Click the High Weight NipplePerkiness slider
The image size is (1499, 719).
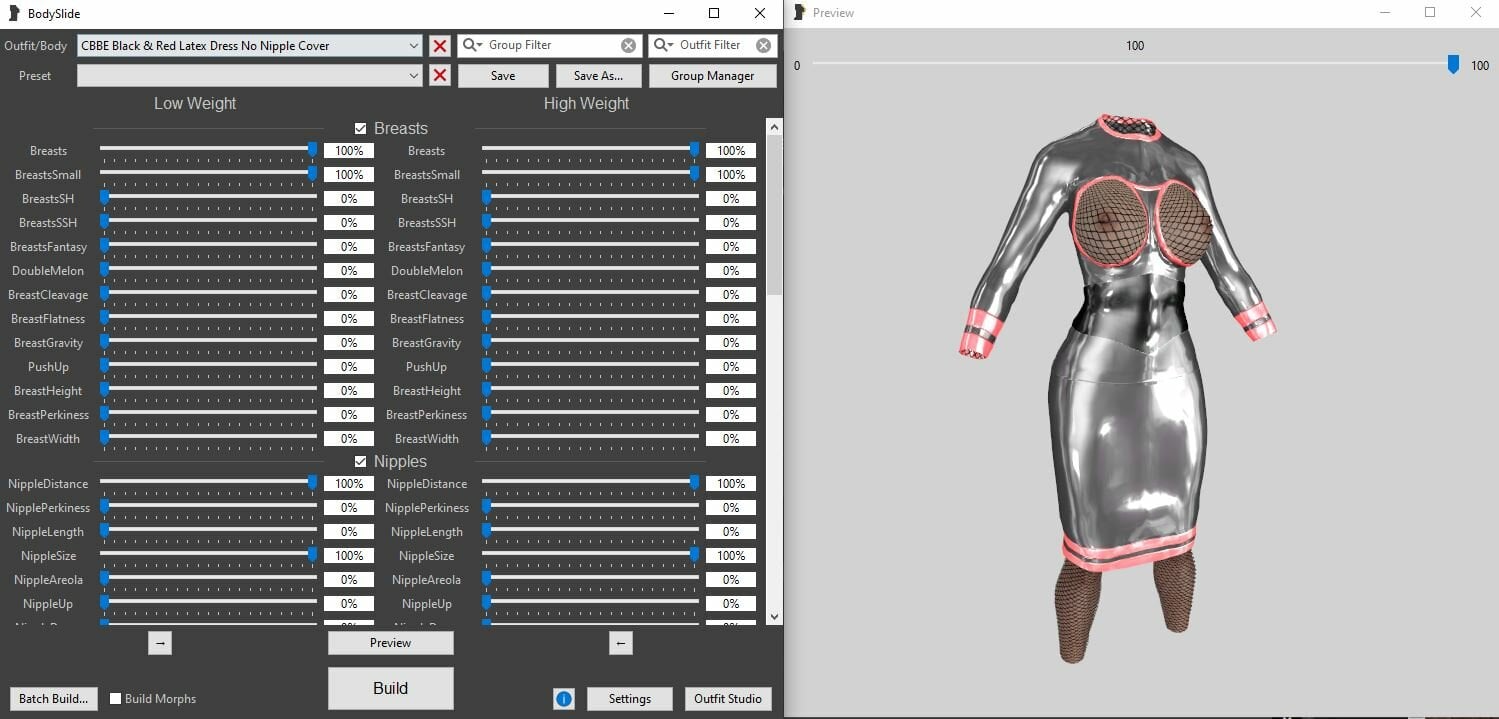tap(590, 507)
